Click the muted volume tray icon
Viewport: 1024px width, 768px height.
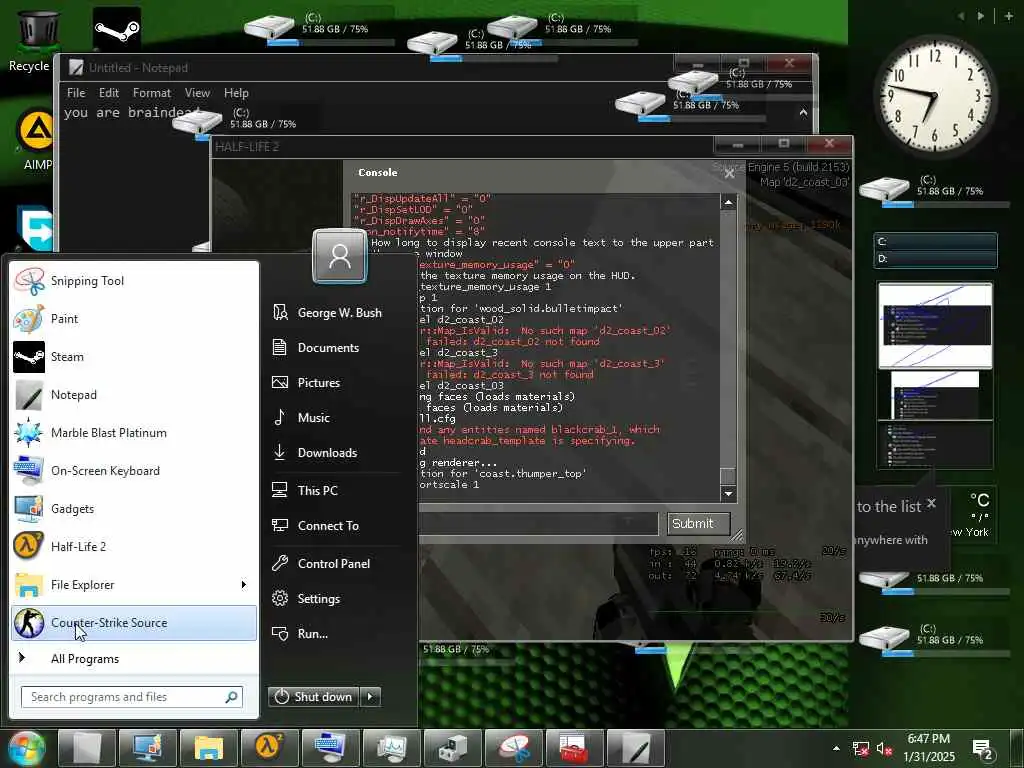(x=884, y=749)
